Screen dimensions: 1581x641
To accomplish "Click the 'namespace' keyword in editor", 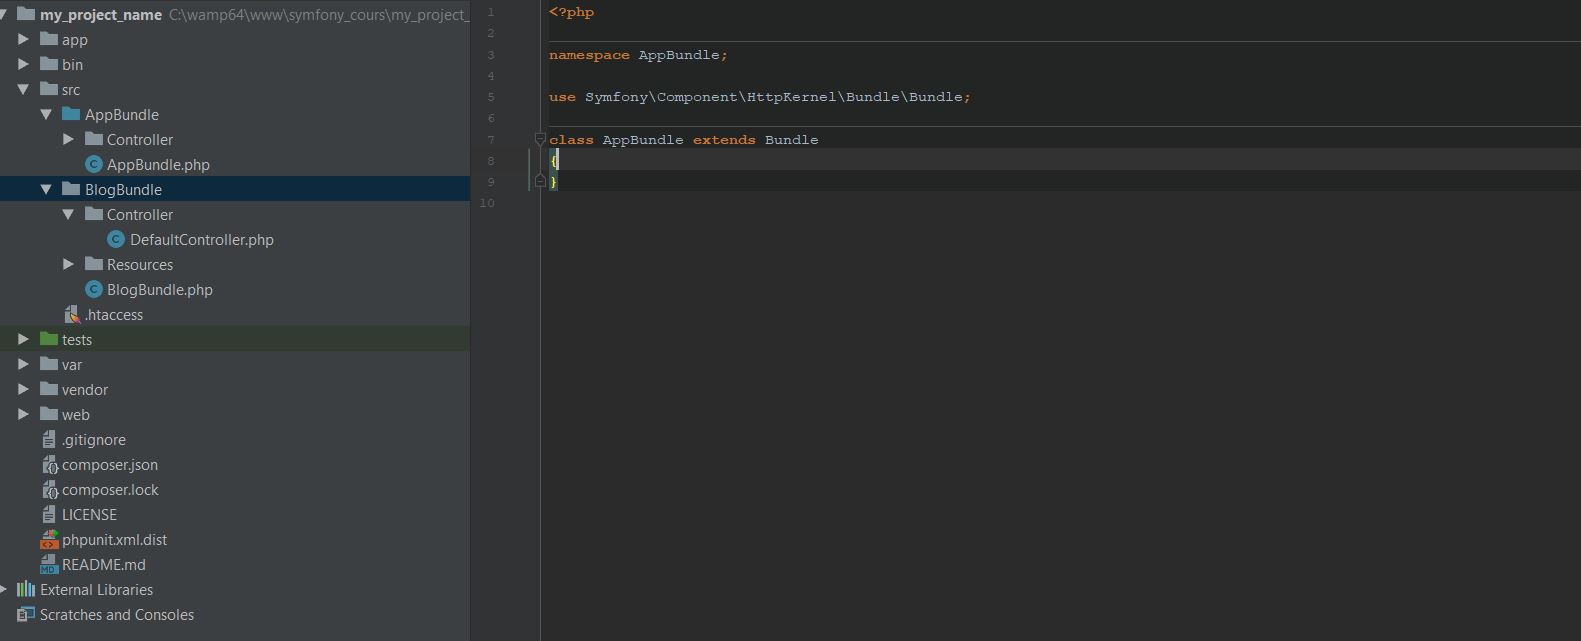I will 589,55.
